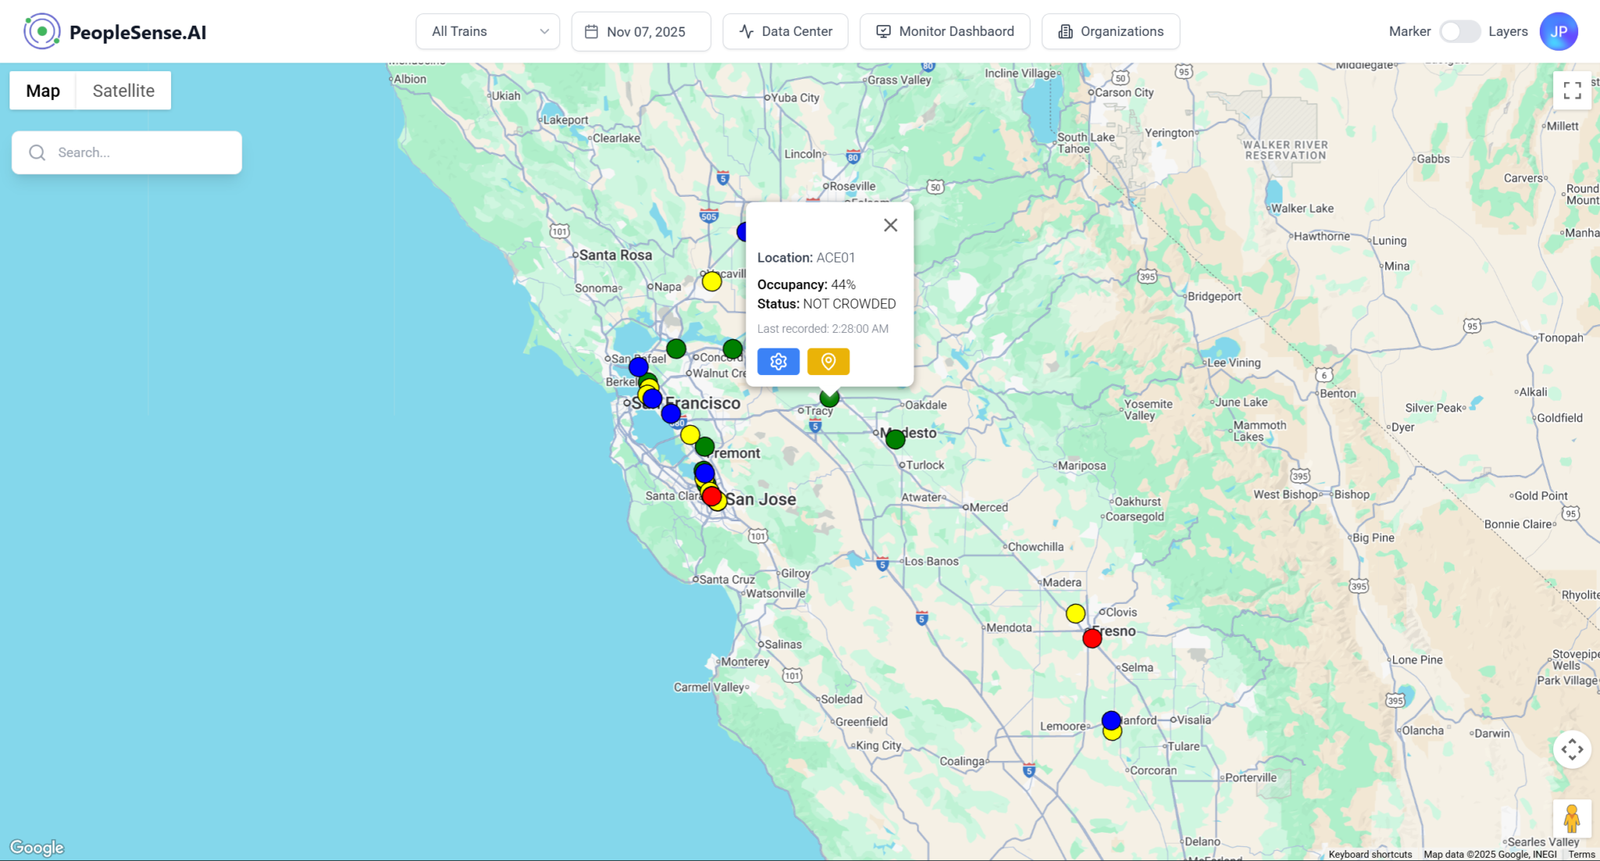Open the Data Center page
1600x861 pixels.
(785, 32)
